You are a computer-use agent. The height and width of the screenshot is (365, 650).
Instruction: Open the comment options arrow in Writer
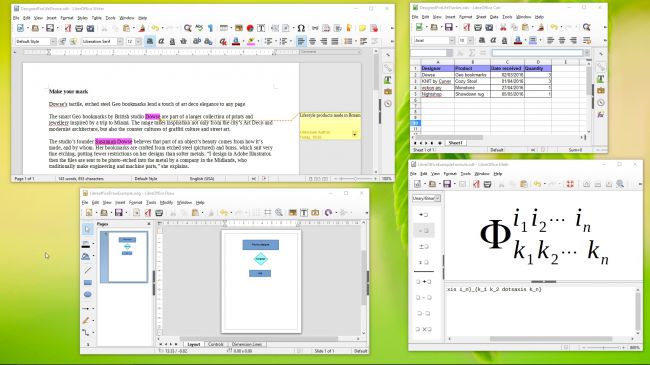tap(354, 134)
